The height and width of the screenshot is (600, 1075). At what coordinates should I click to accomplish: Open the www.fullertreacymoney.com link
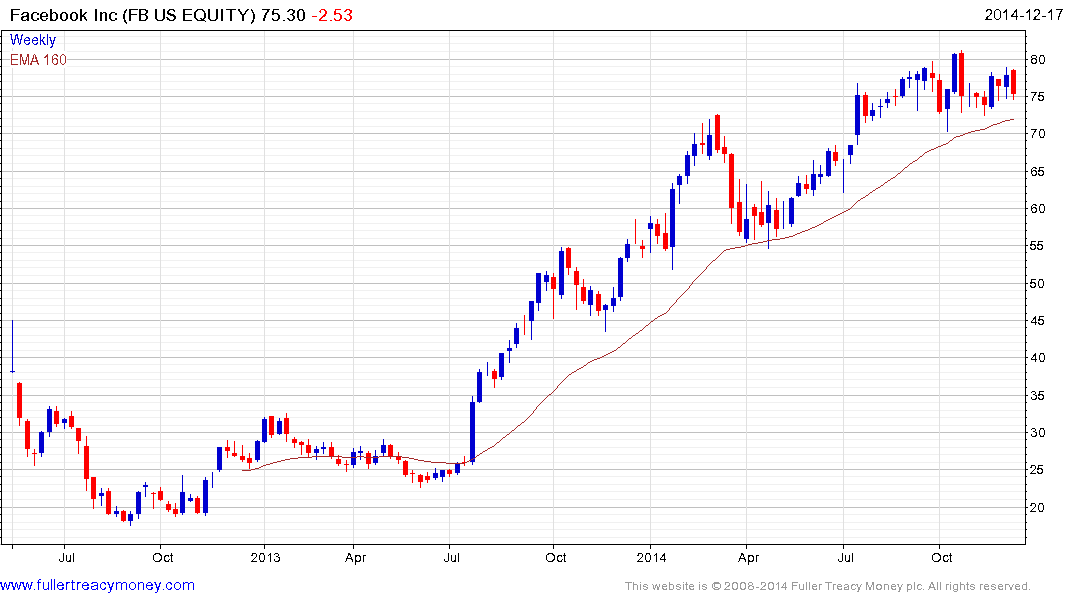tap(97, 585)
